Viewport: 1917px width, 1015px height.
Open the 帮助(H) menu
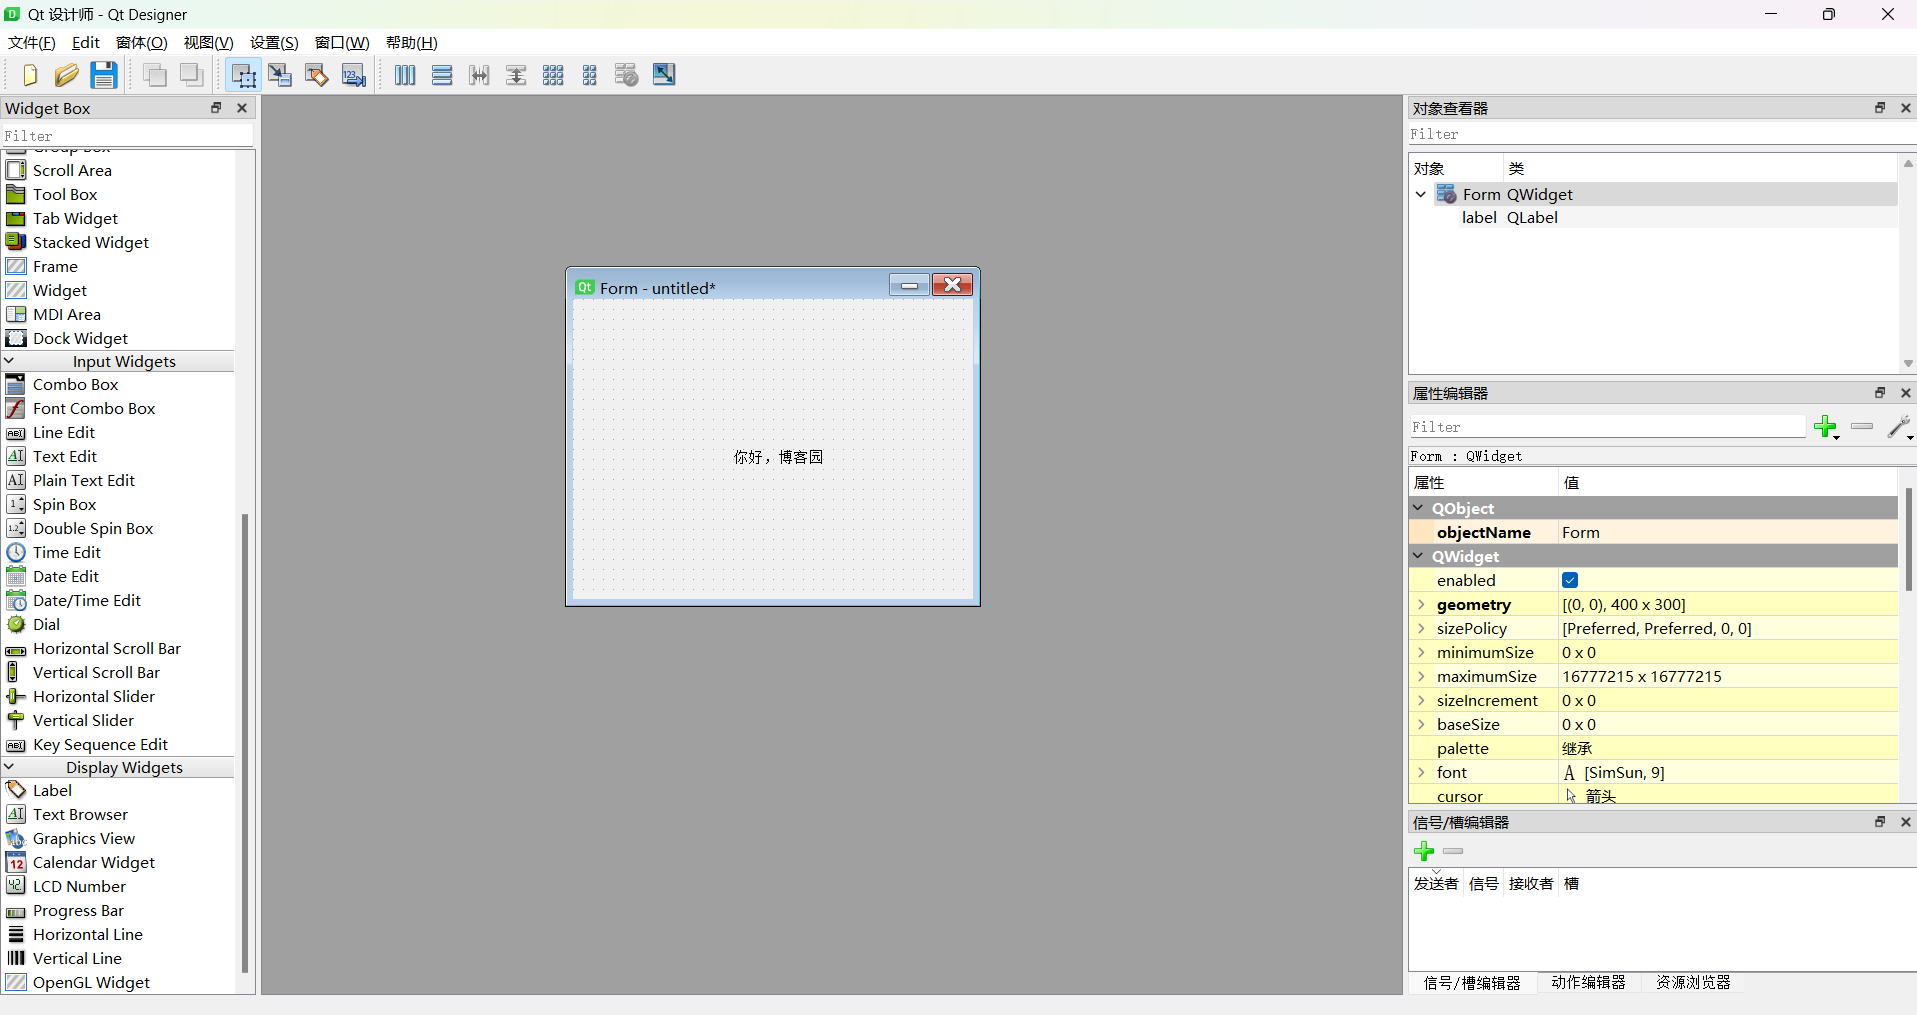pyautogui.click(x=412, y=43)
